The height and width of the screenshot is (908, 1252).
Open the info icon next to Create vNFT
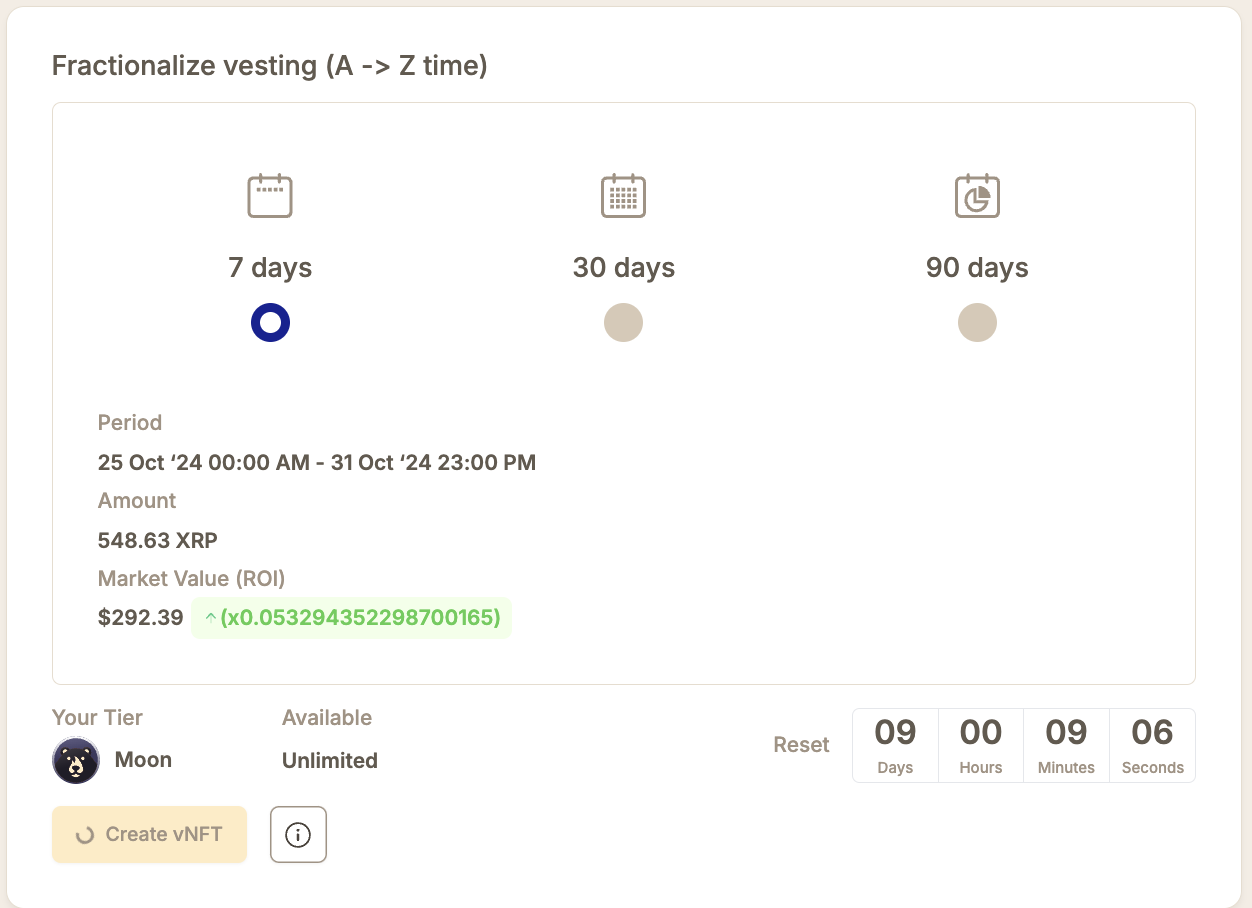[x=298, y=834]
